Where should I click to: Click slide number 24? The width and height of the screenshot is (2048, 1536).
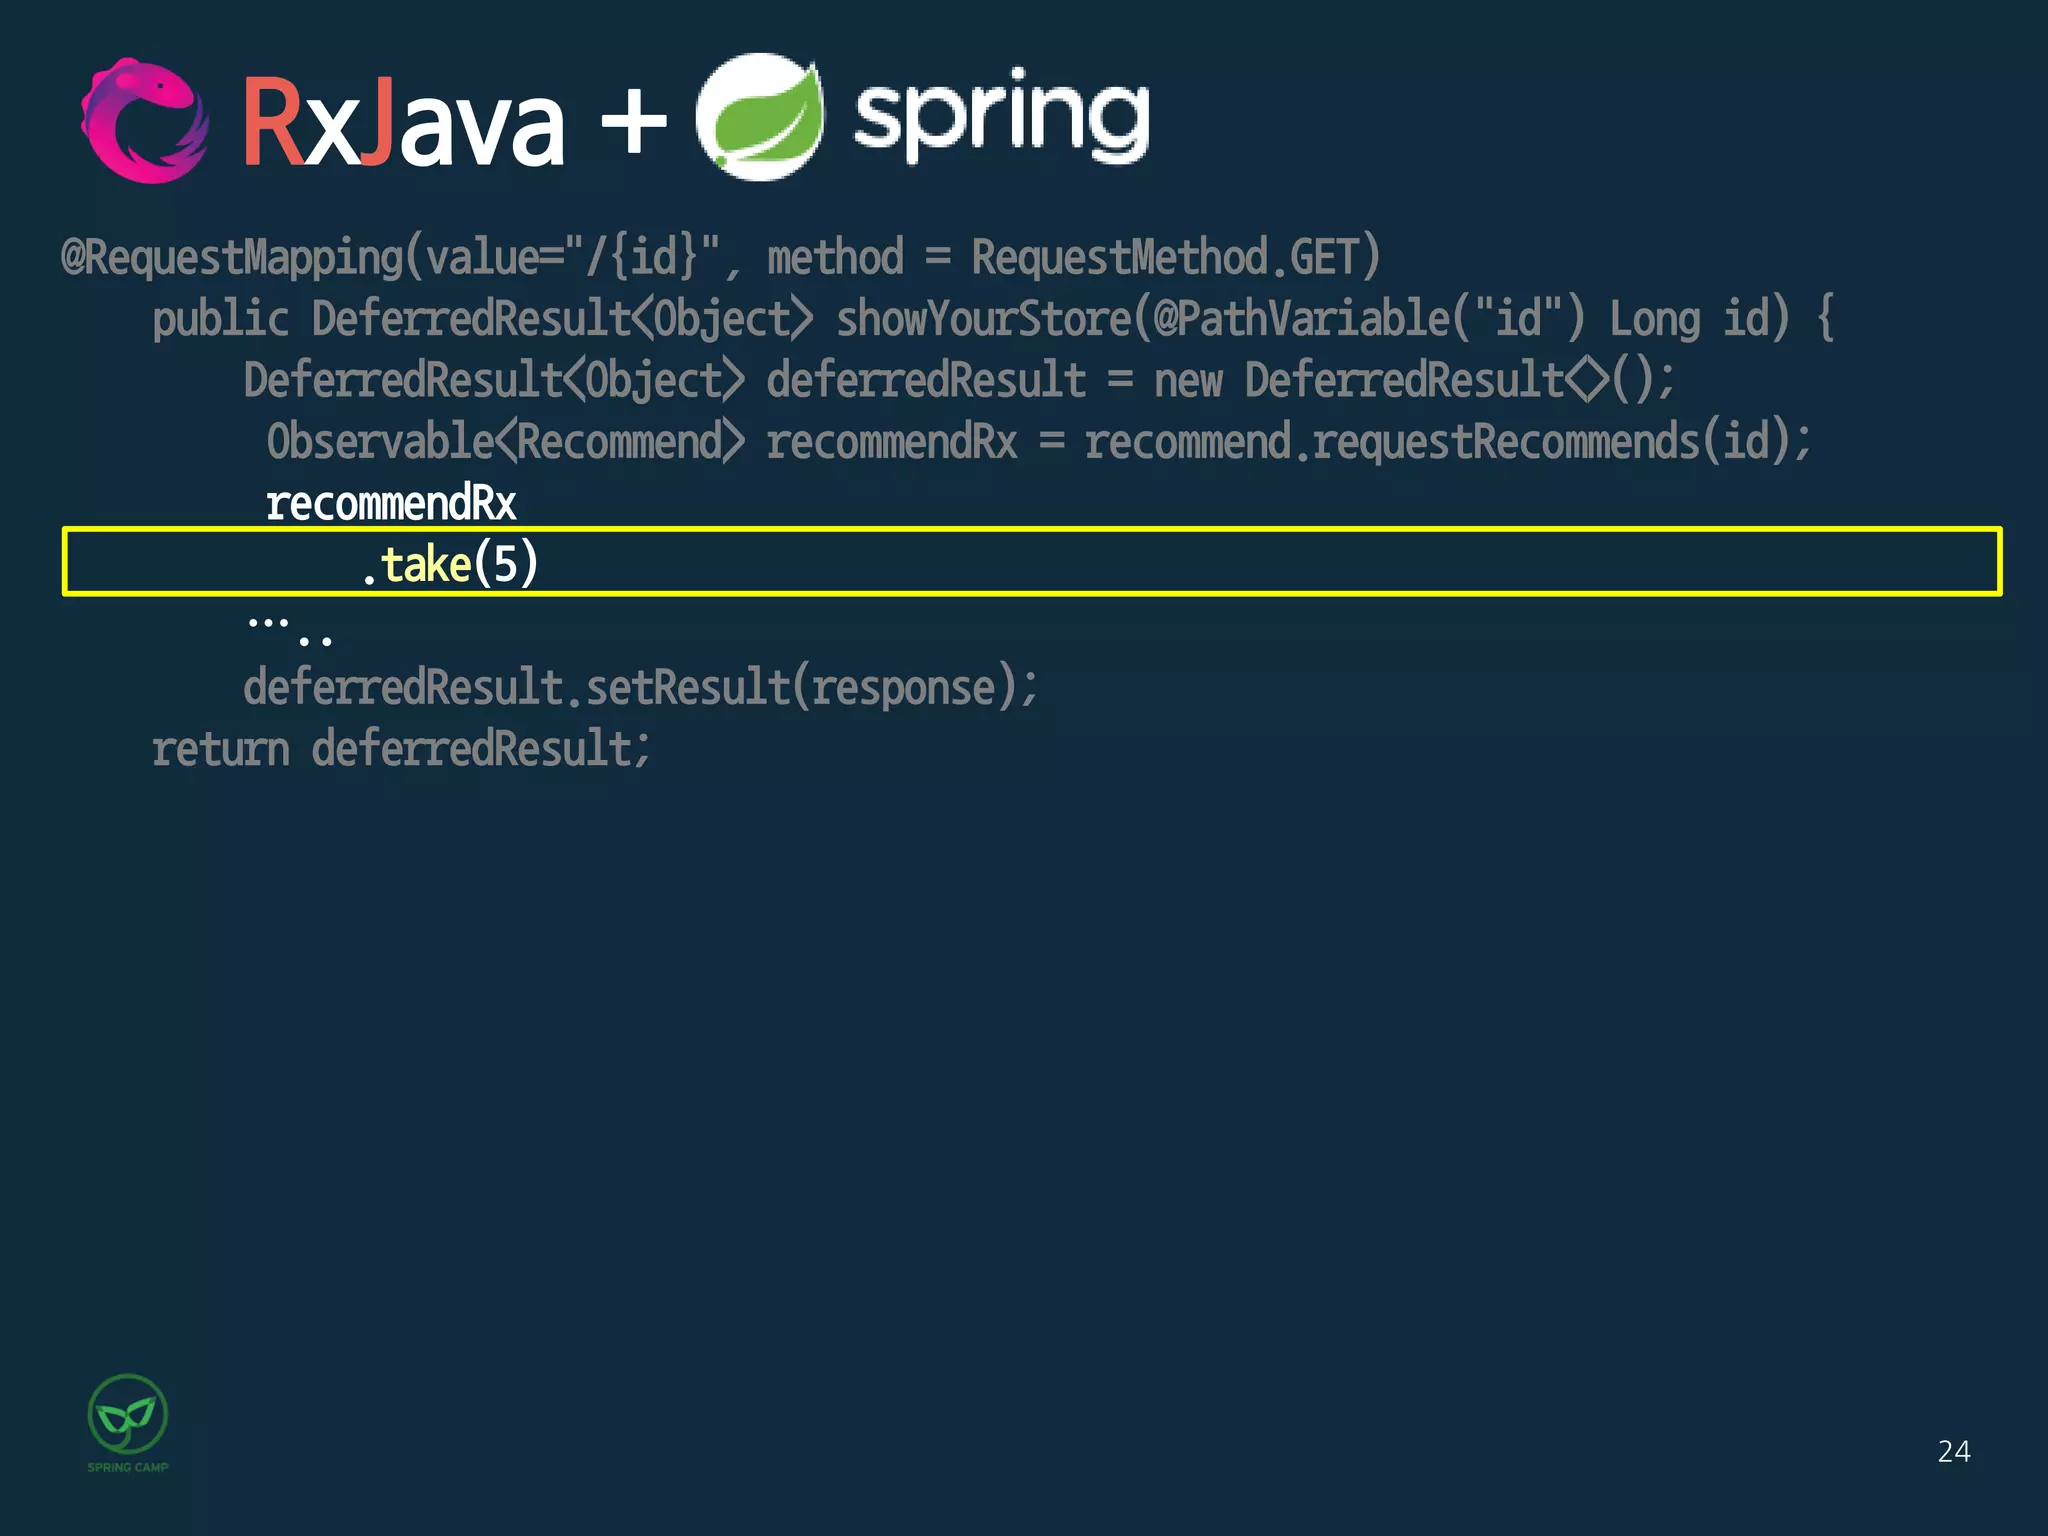pyautogui.click(x=1954, y=1451)
